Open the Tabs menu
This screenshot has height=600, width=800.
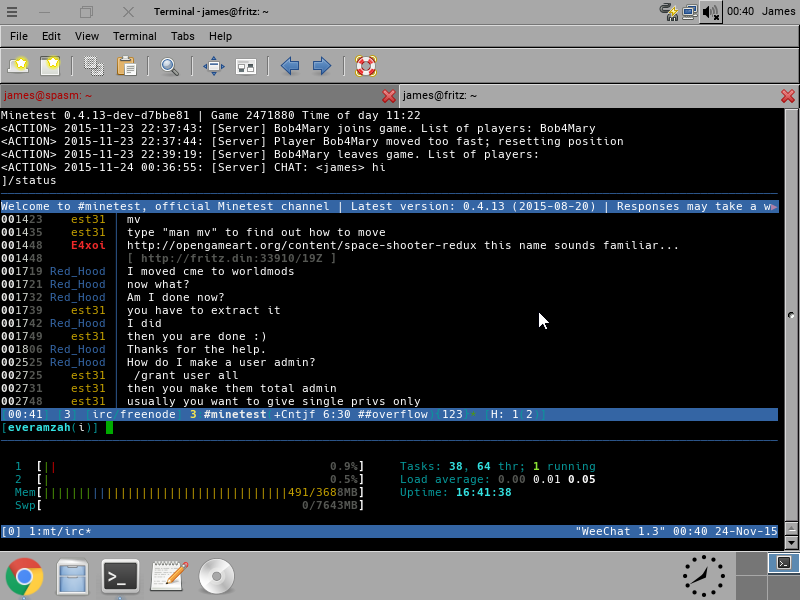click(x=182, y=36)
